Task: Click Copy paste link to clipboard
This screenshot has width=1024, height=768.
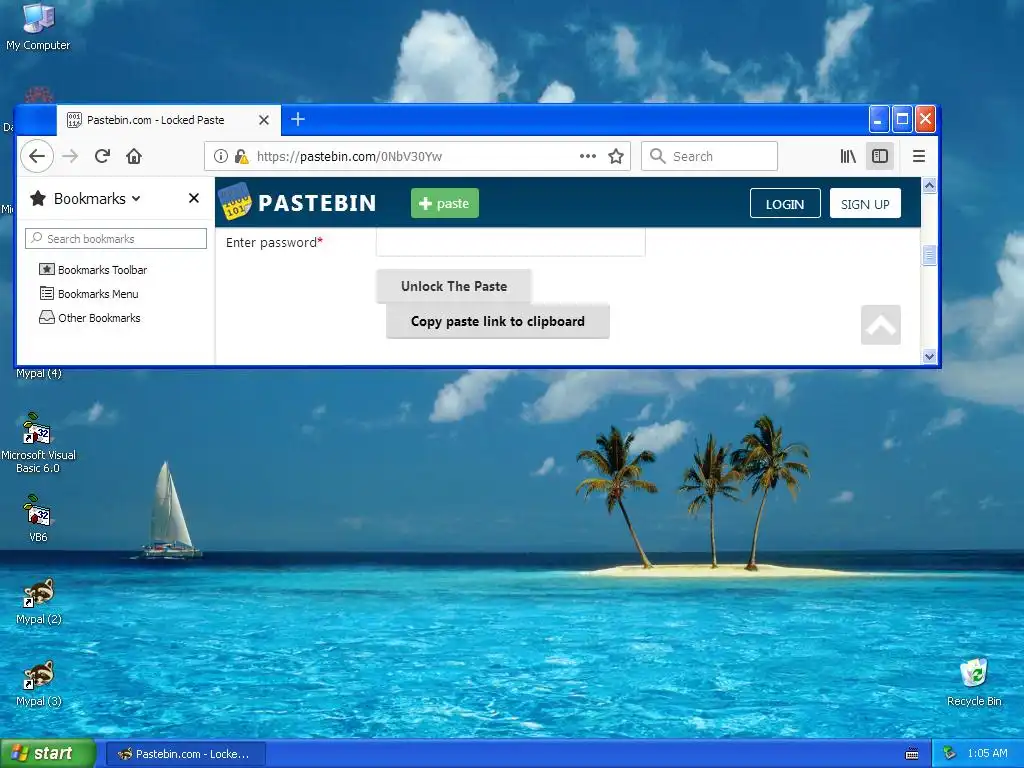Action: [x=498, y=321]
